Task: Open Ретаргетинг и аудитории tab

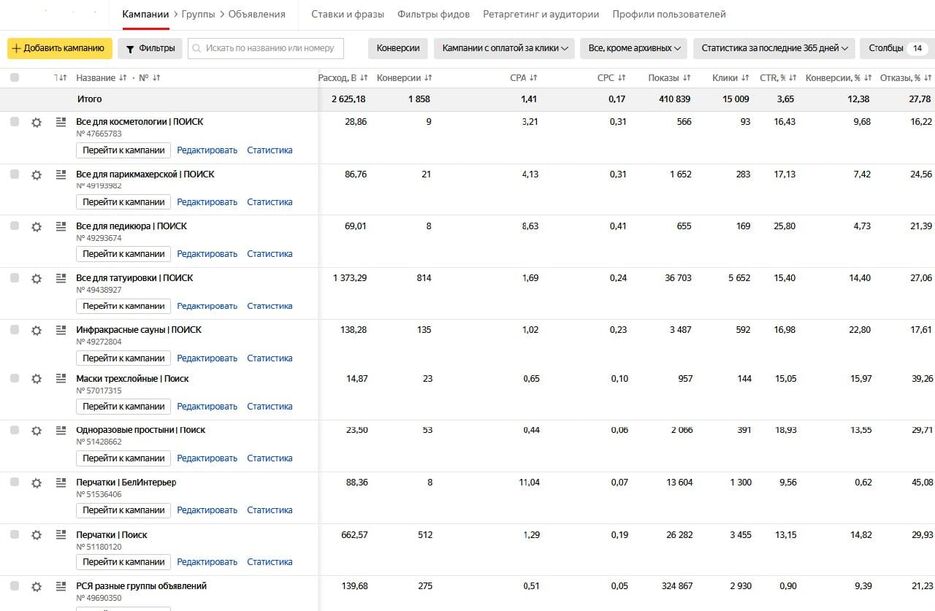Action: [541, 14]
